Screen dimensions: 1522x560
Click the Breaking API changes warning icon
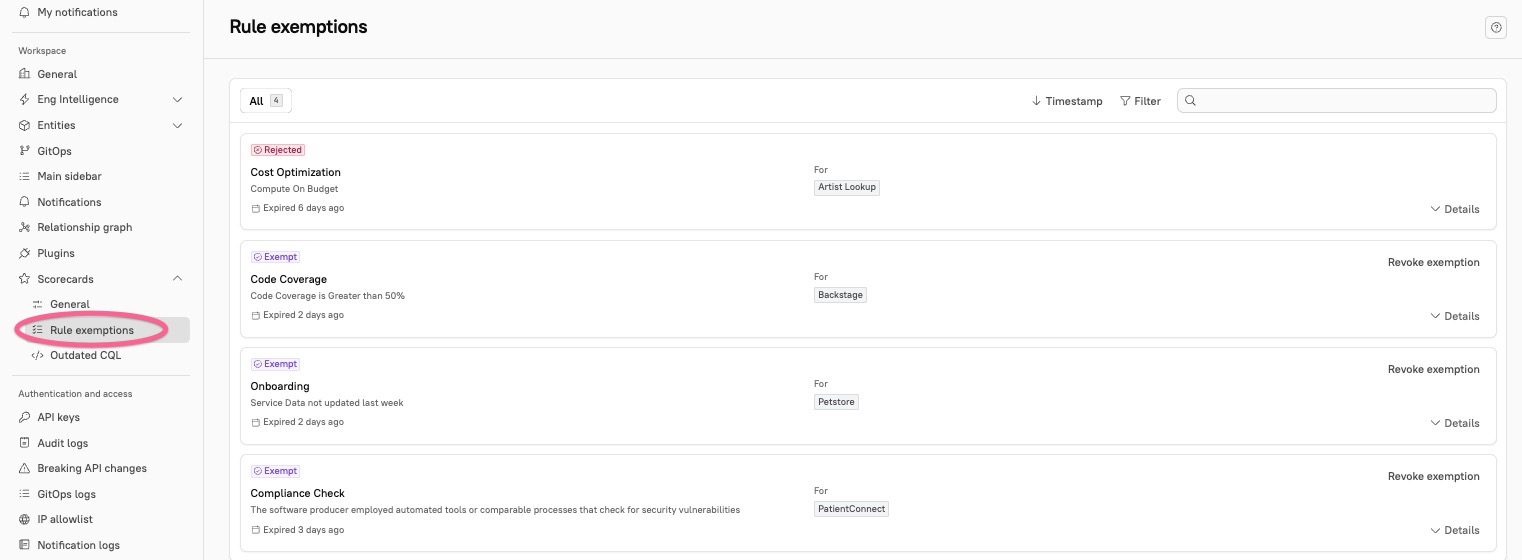click(26, 469)
